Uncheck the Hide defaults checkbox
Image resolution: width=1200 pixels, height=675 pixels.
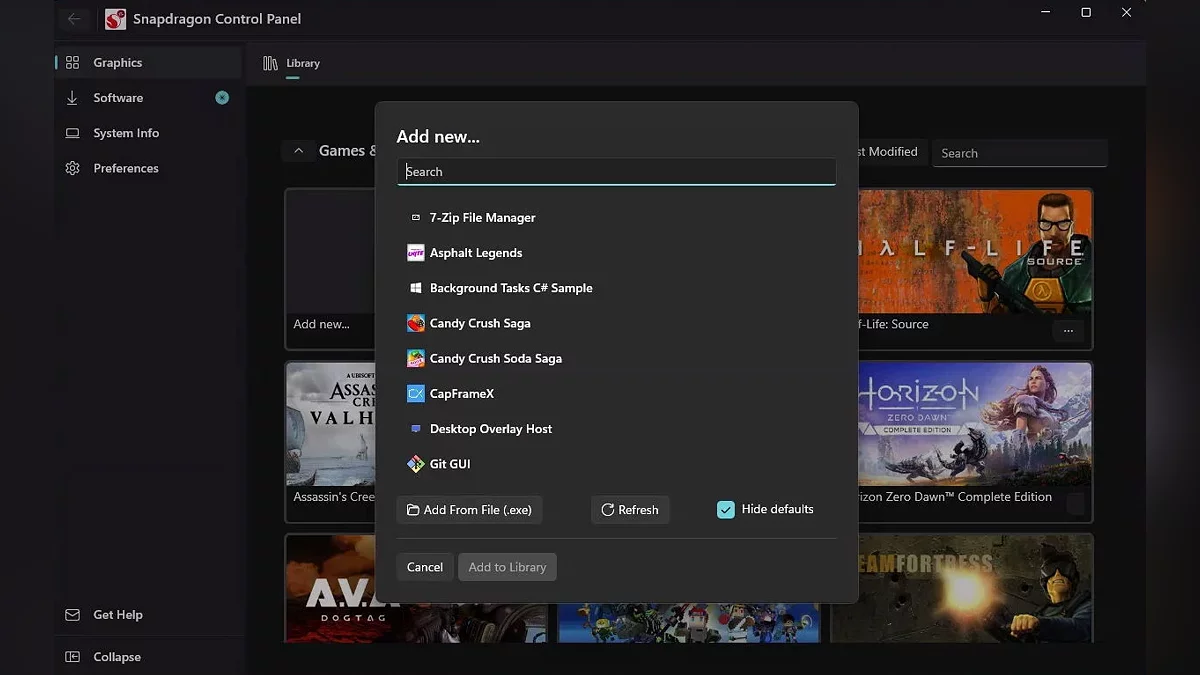[726, 510]
